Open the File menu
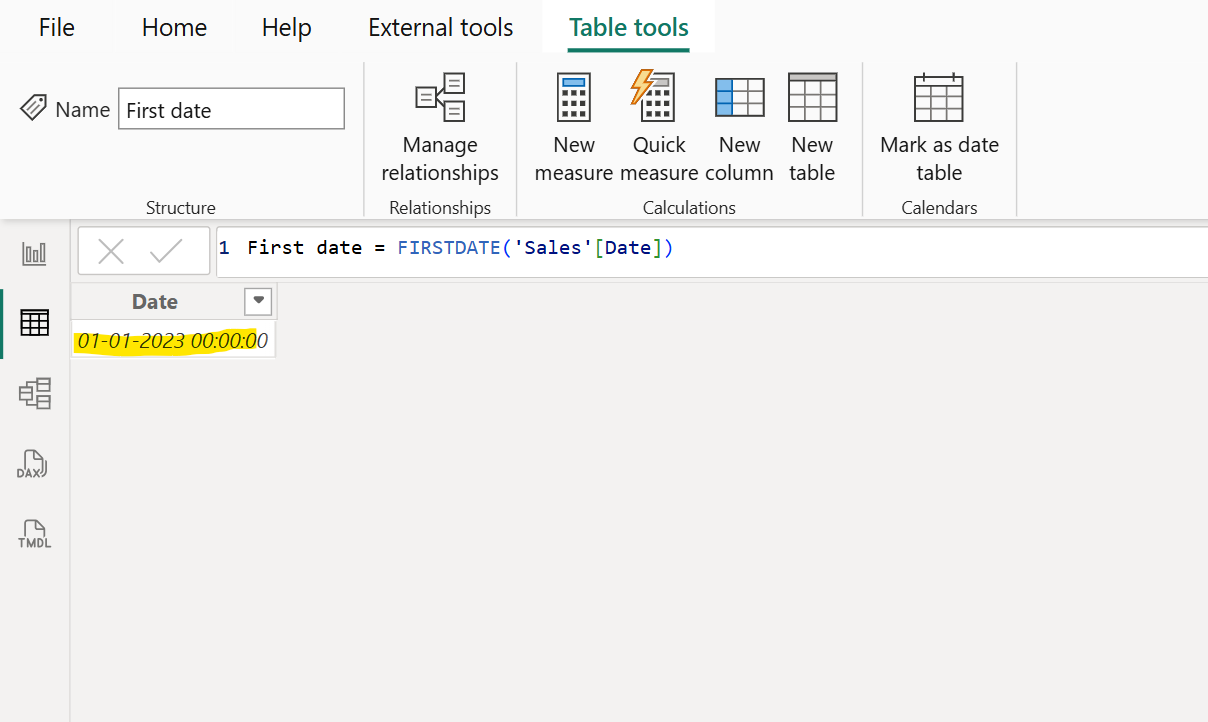The height and width of the screenshot is (722, 1208). 56,27
